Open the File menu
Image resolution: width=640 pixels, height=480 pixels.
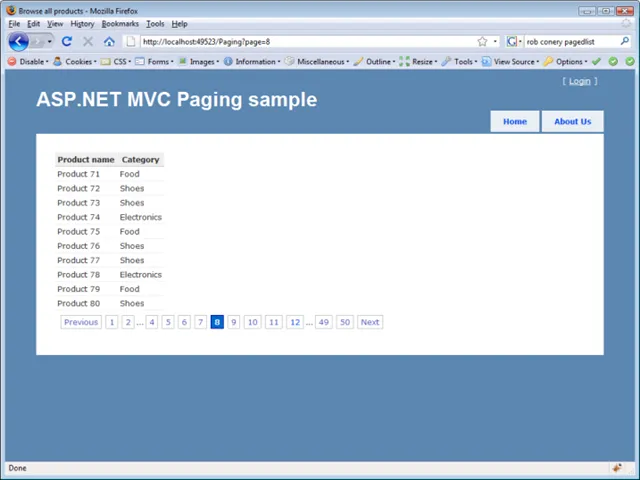[14, 24]
